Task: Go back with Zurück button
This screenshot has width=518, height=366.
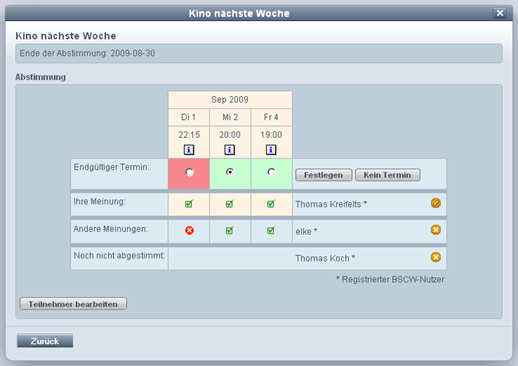Action: tap(45, 341)
